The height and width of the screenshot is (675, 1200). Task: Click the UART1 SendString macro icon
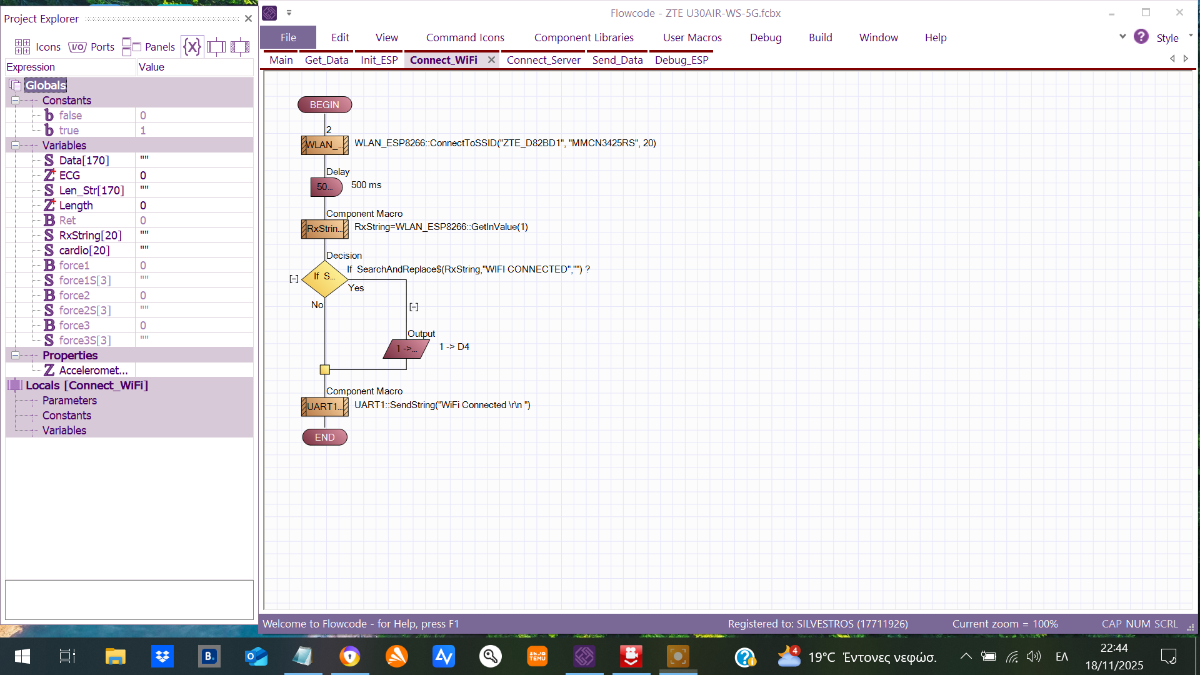(324, 405)
